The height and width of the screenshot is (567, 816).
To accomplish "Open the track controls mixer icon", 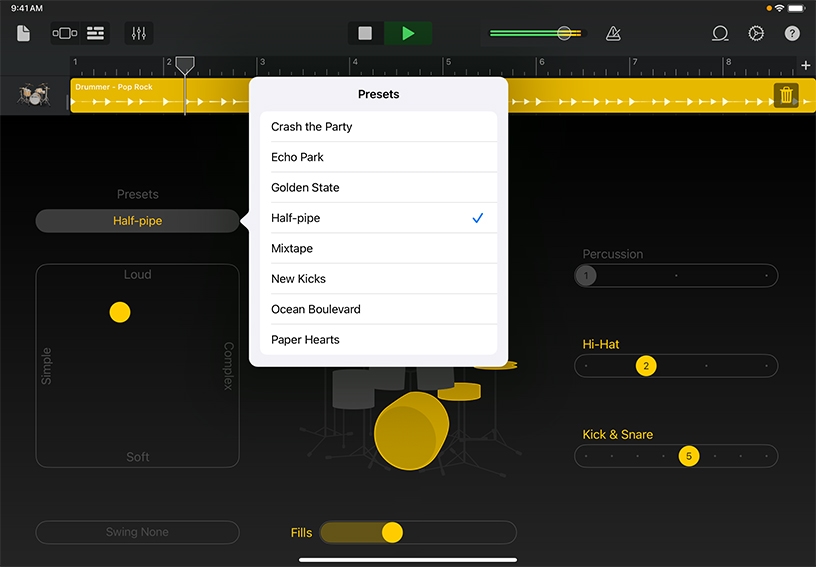I will pos(139,34).
